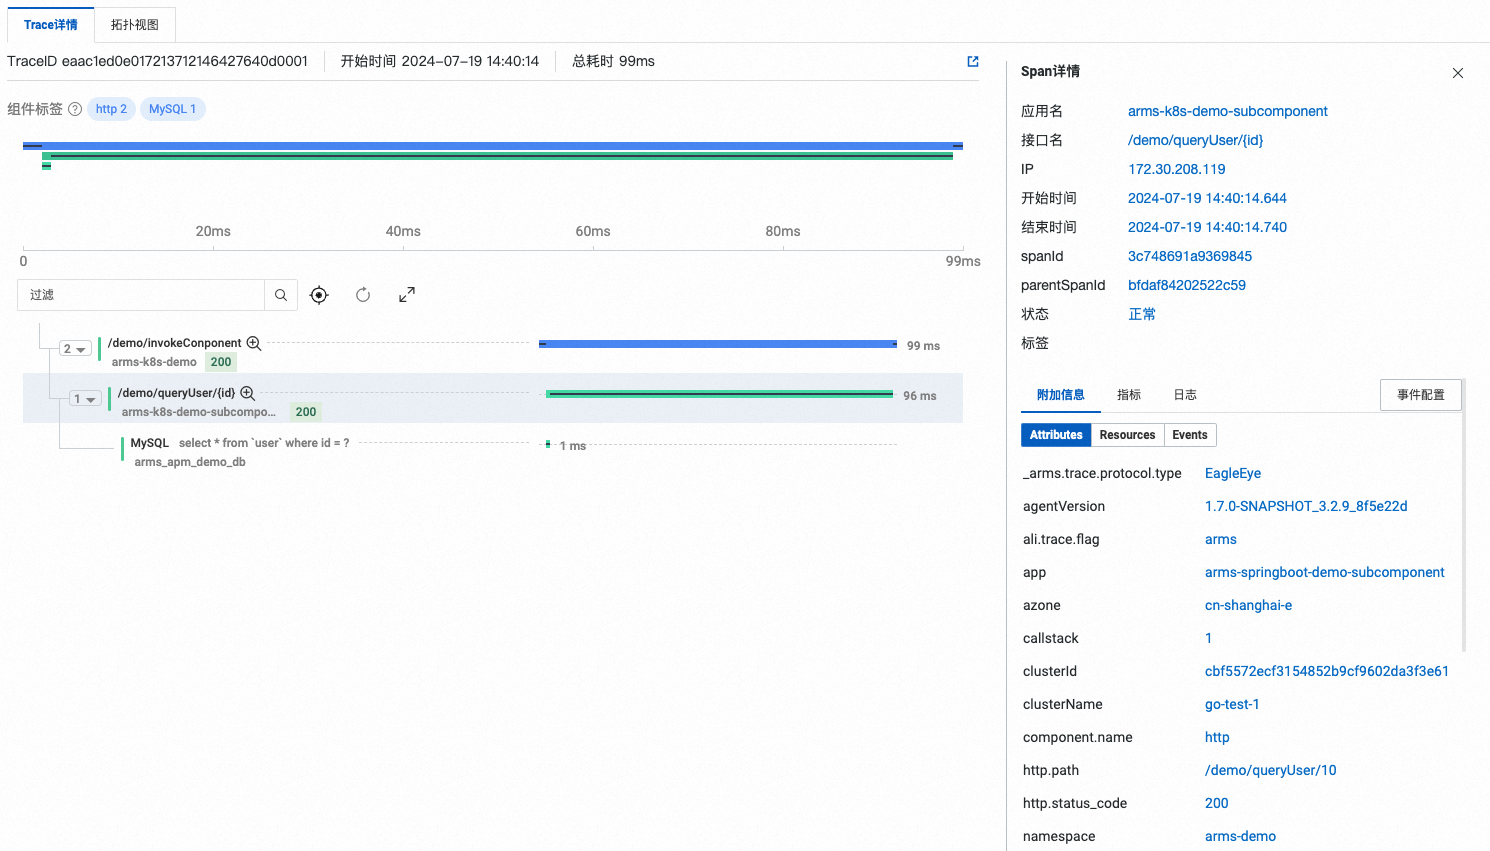Screen dimensions: 1490x851
Task: Select the Attributes sub-tab
Action: coord(1056,435)
